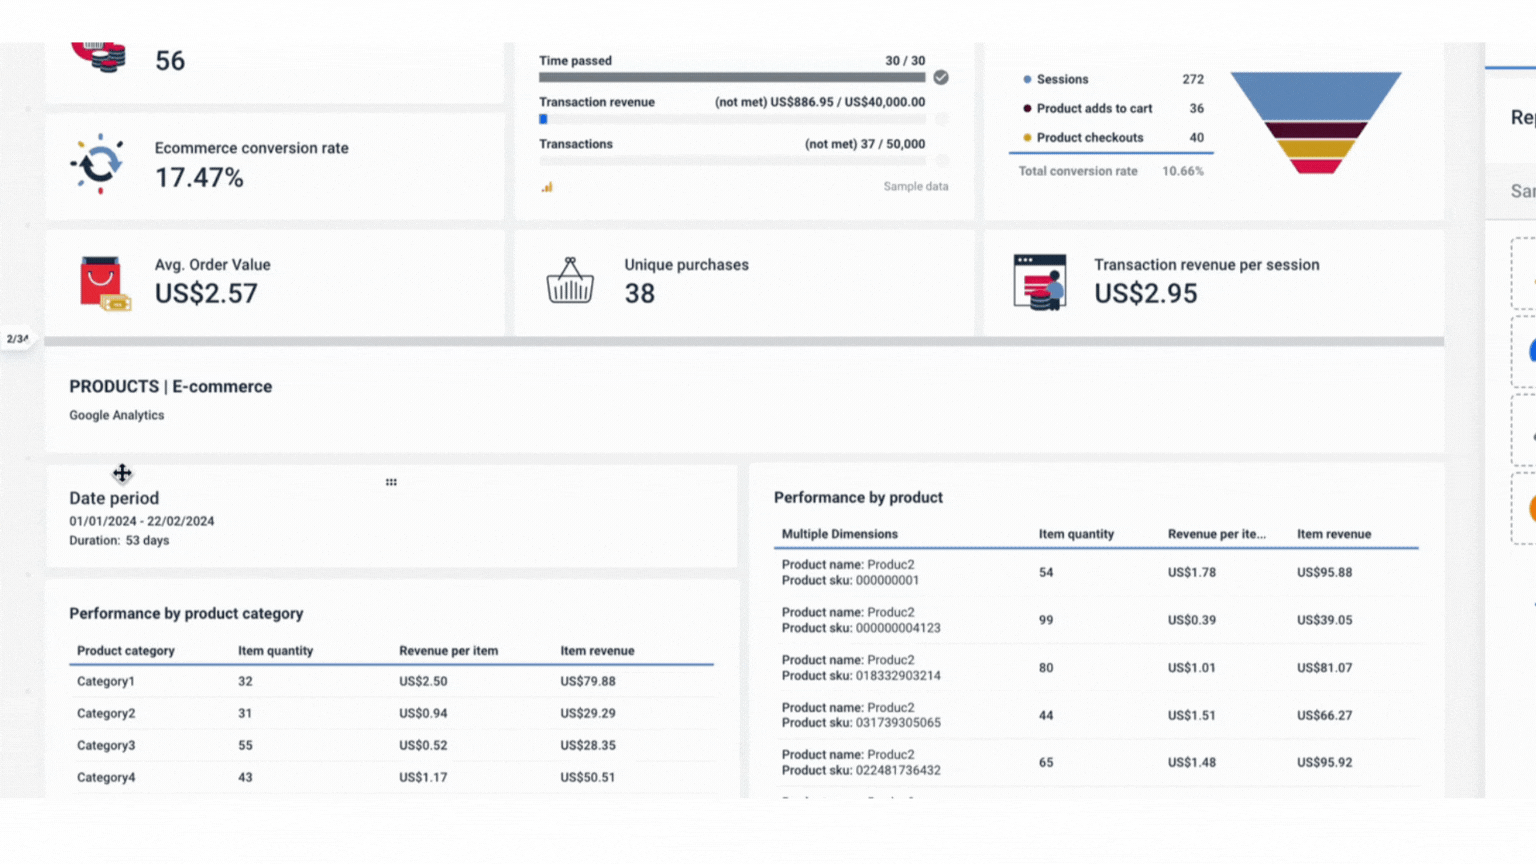Screen dimensions: 1536x864
Task: Click the Transaction revenue progress bar
Action: 732,119
